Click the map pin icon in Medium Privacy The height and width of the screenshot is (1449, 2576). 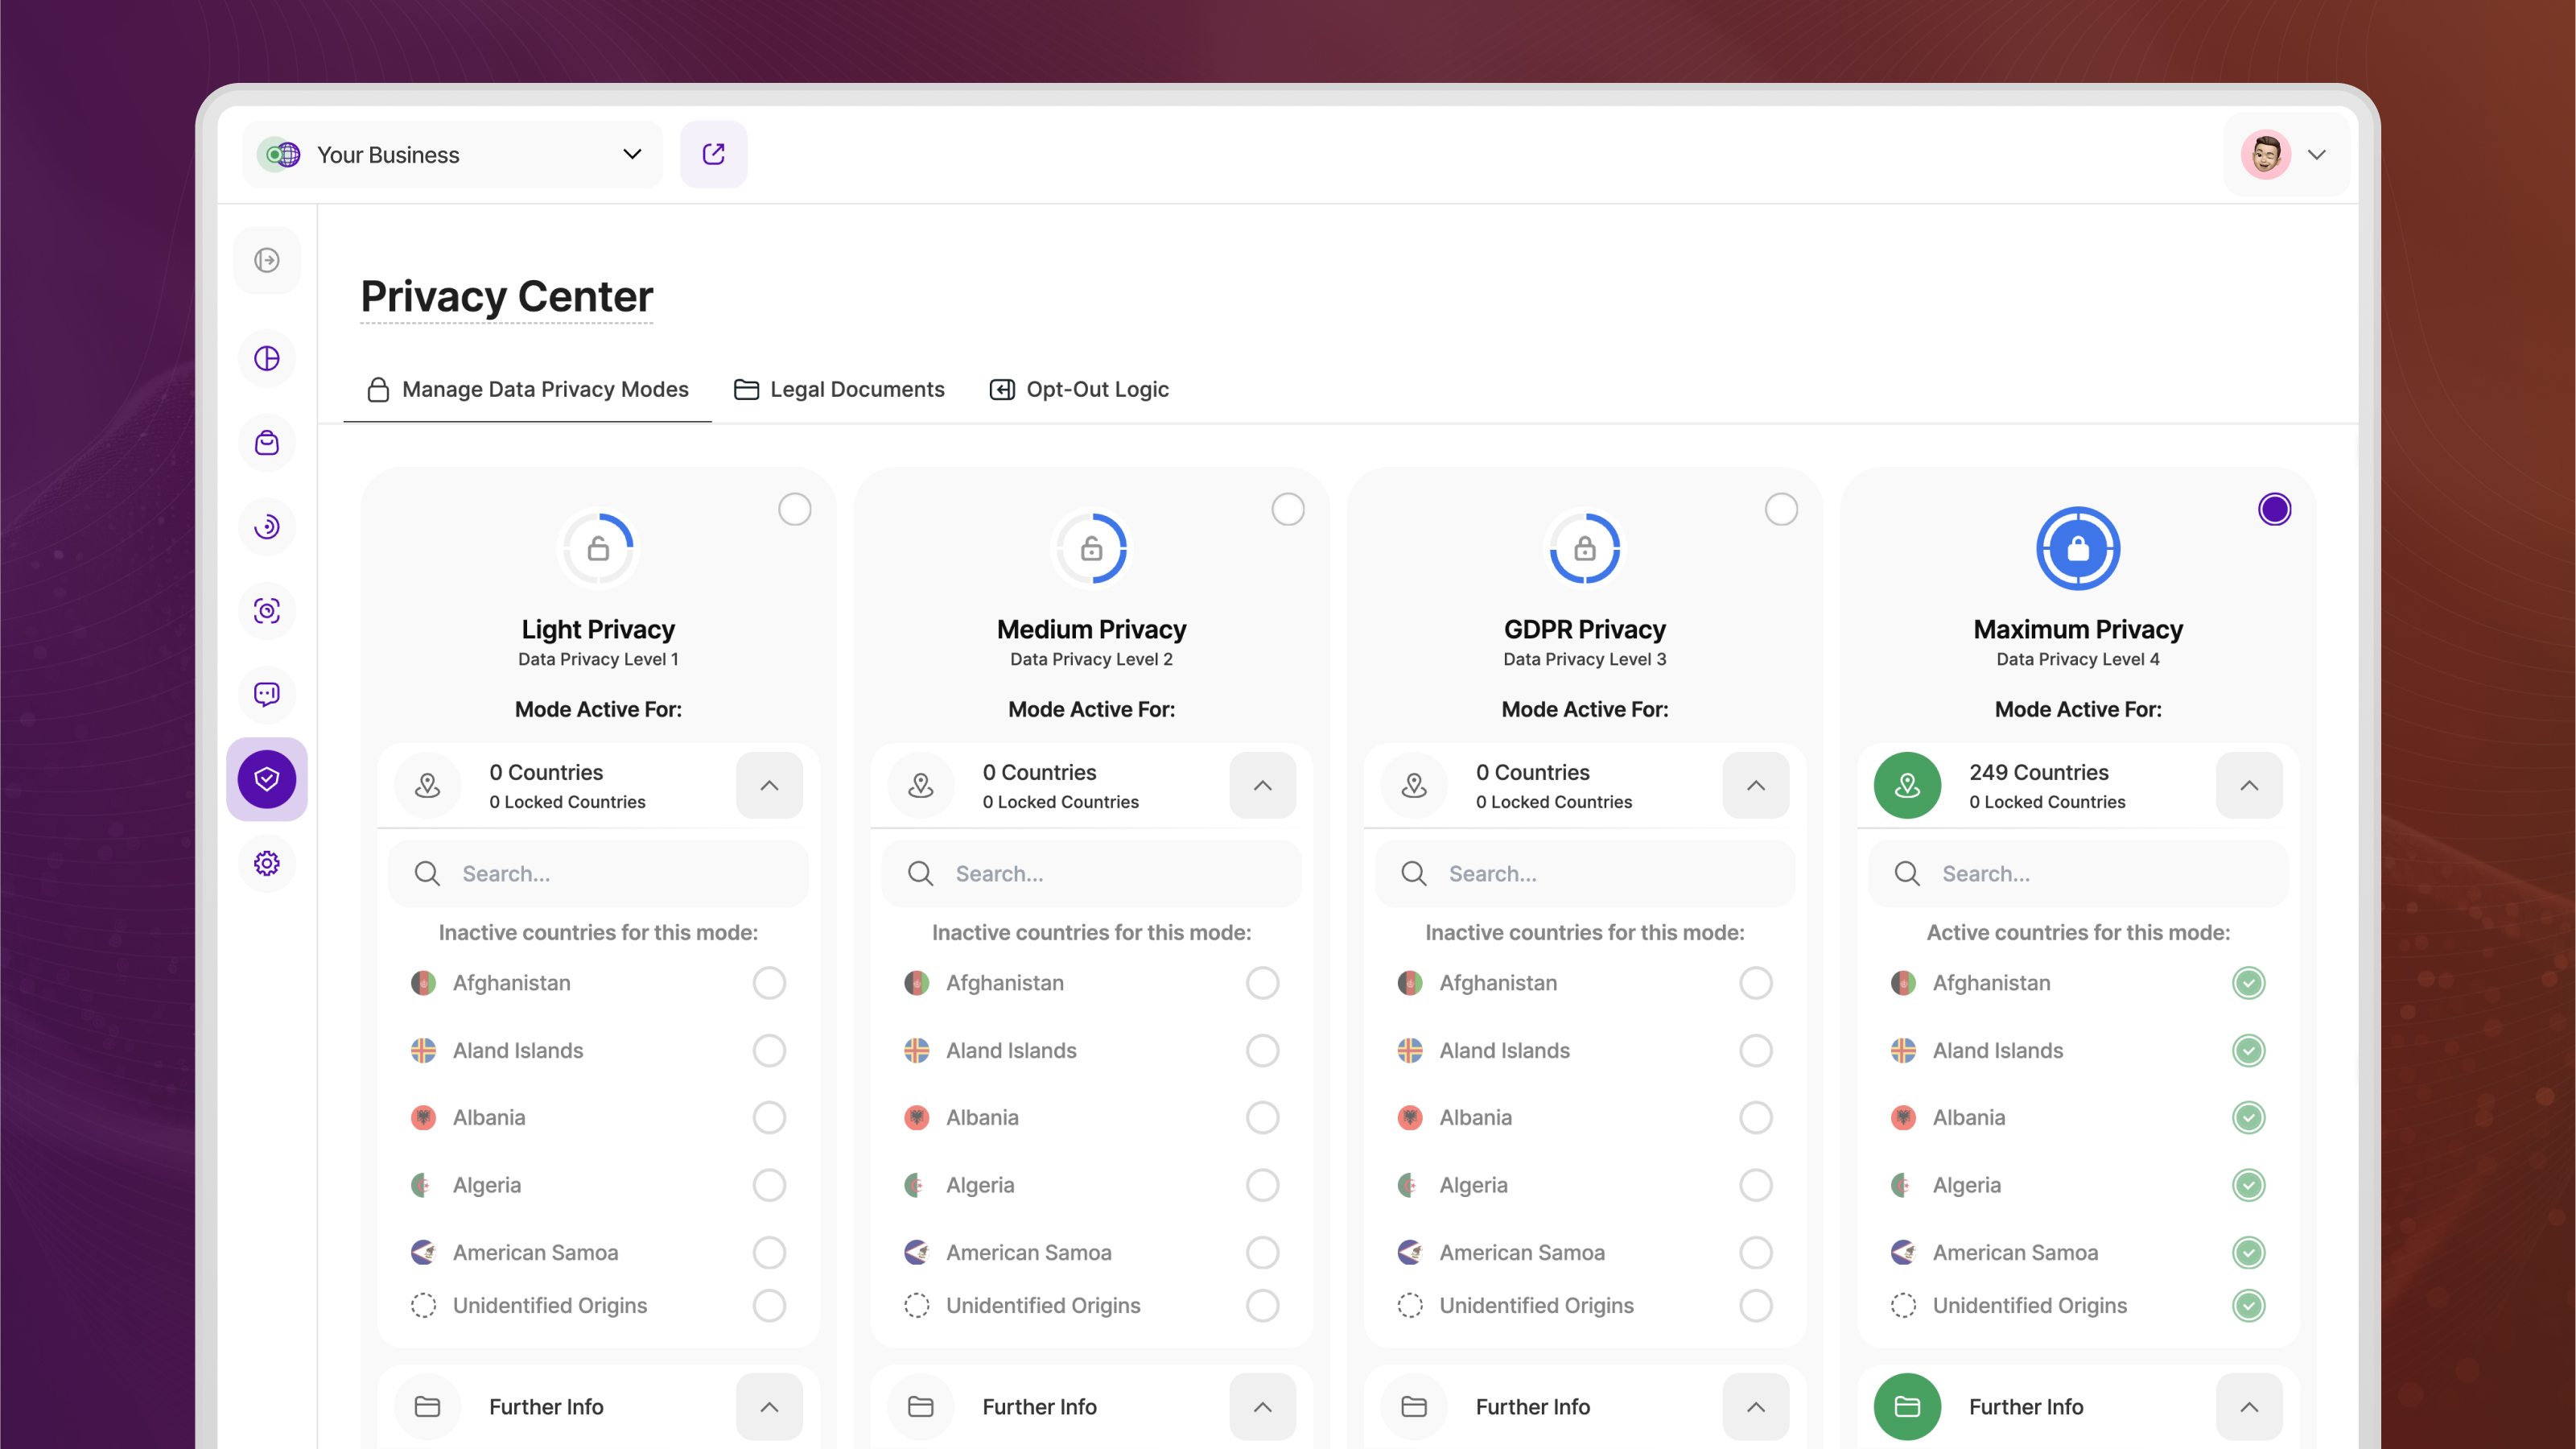point(921,785)
